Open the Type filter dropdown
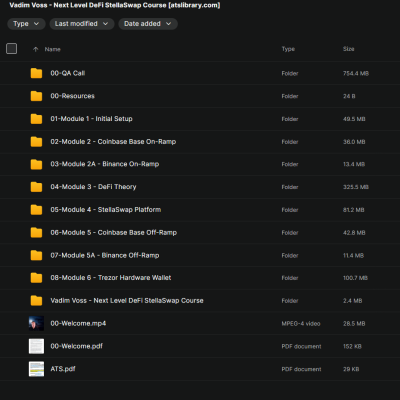 (x=26, y=24)
